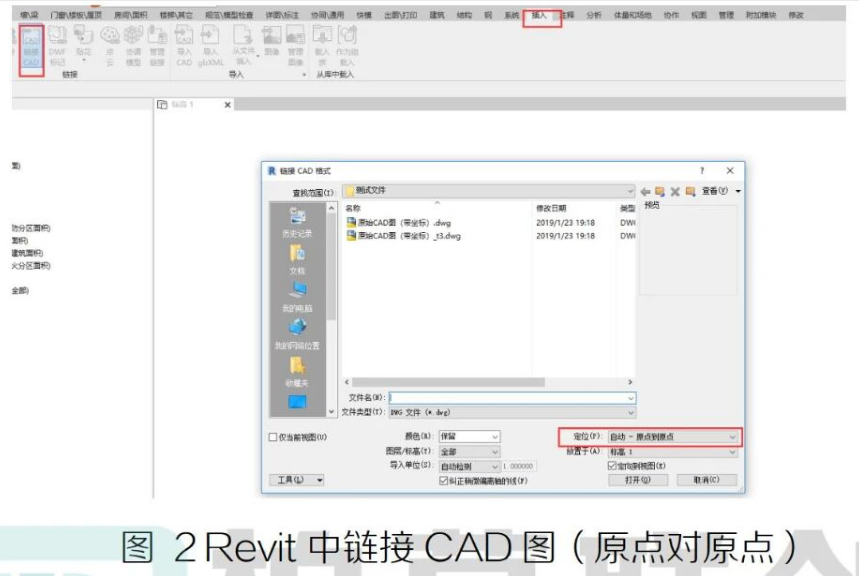This screenshot has height=576, width=859.
Task: Click the 图像 ribbon icon
Action: pyautogui.click(x=271, y=41)
